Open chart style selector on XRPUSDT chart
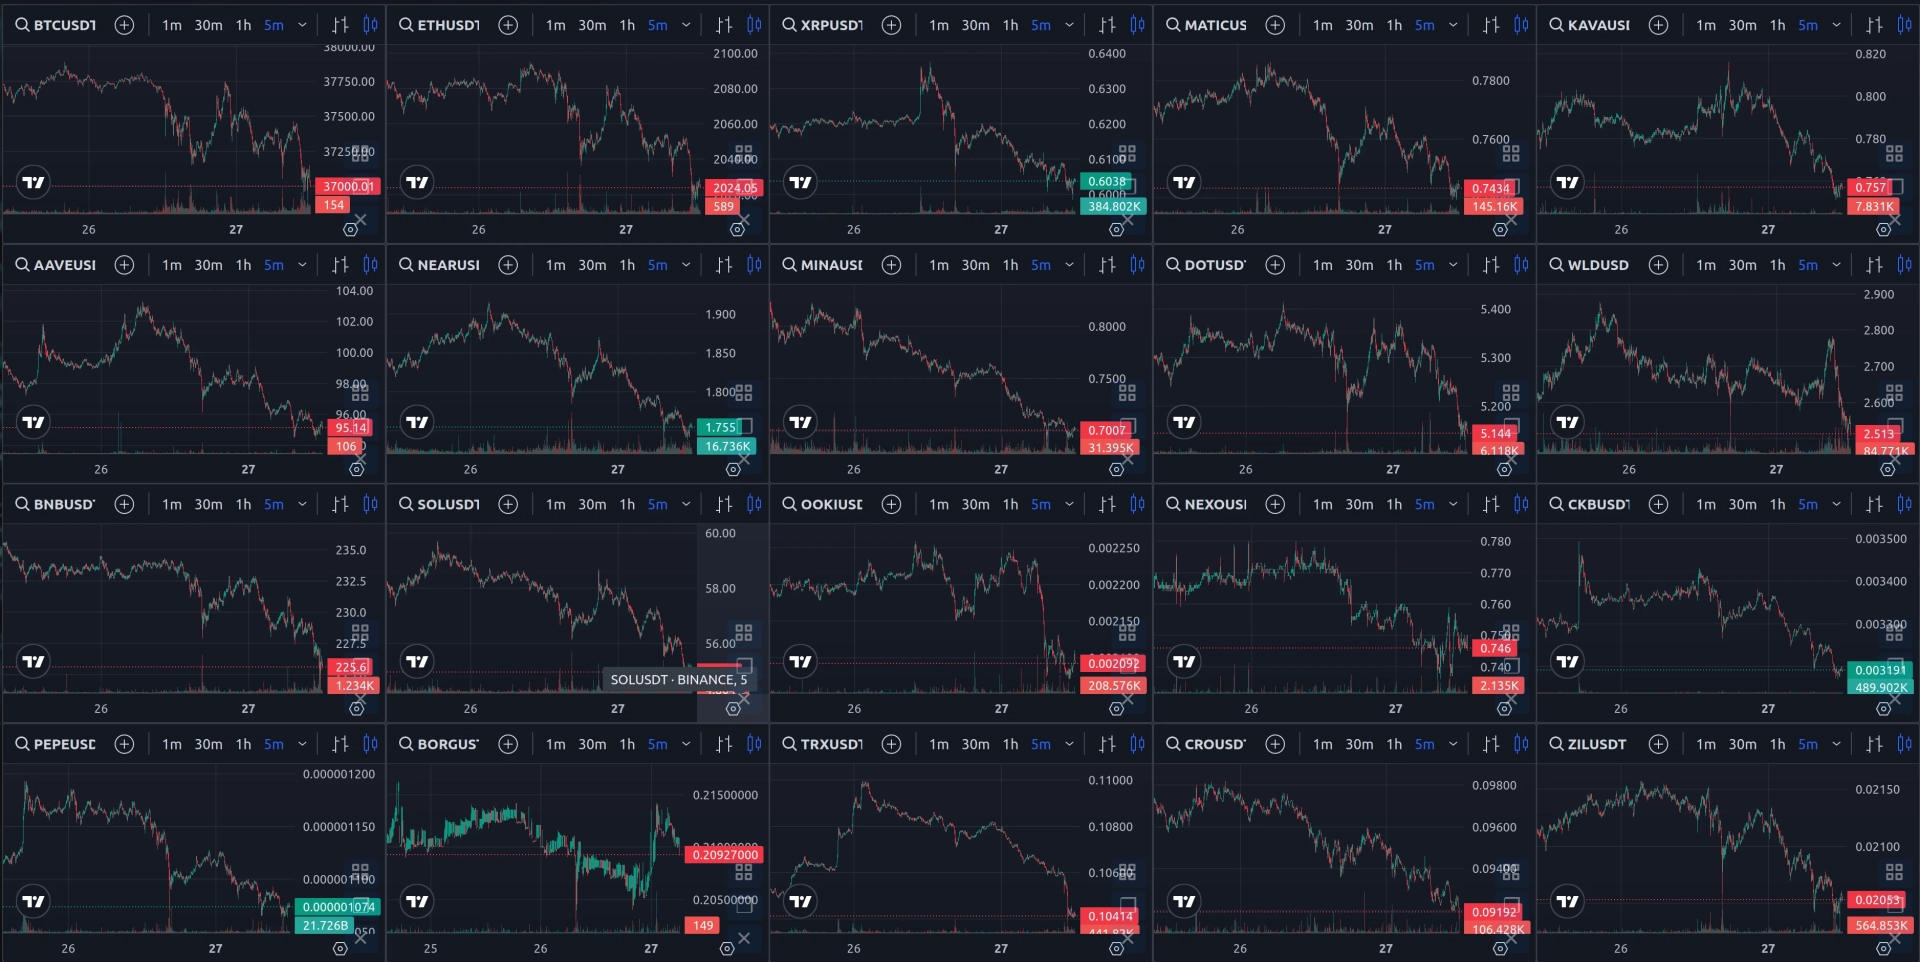The width and height of the screenshot is (1920, 962). coord(1107,25)
